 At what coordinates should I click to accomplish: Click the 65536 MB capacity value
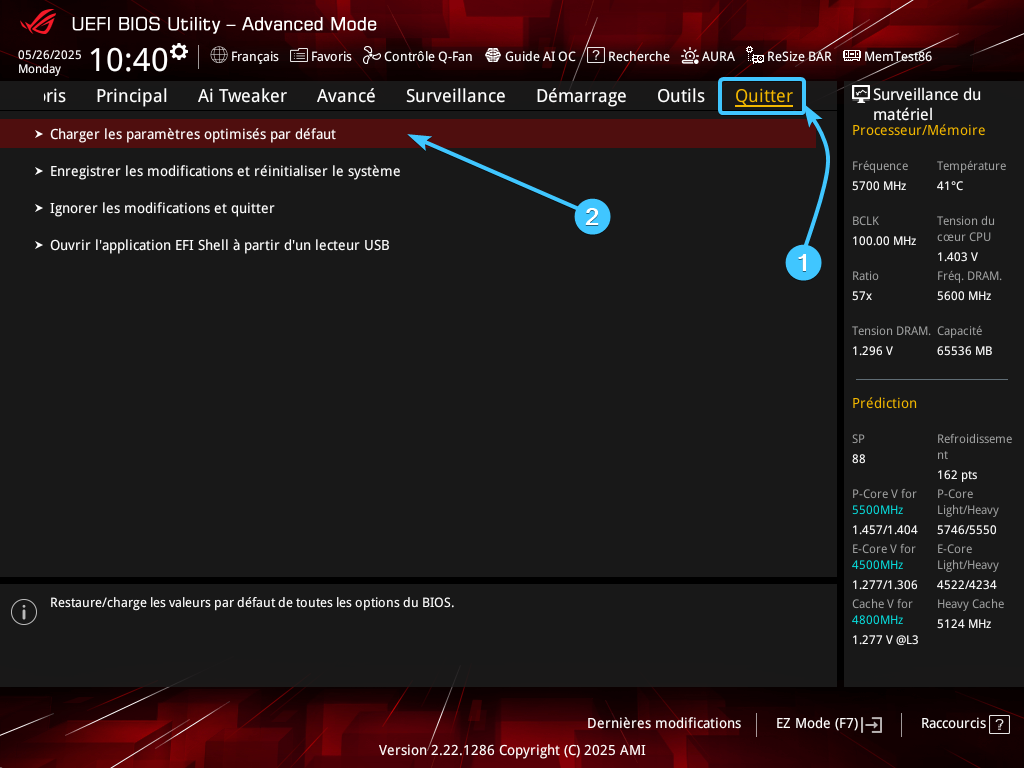click(965, 351)
